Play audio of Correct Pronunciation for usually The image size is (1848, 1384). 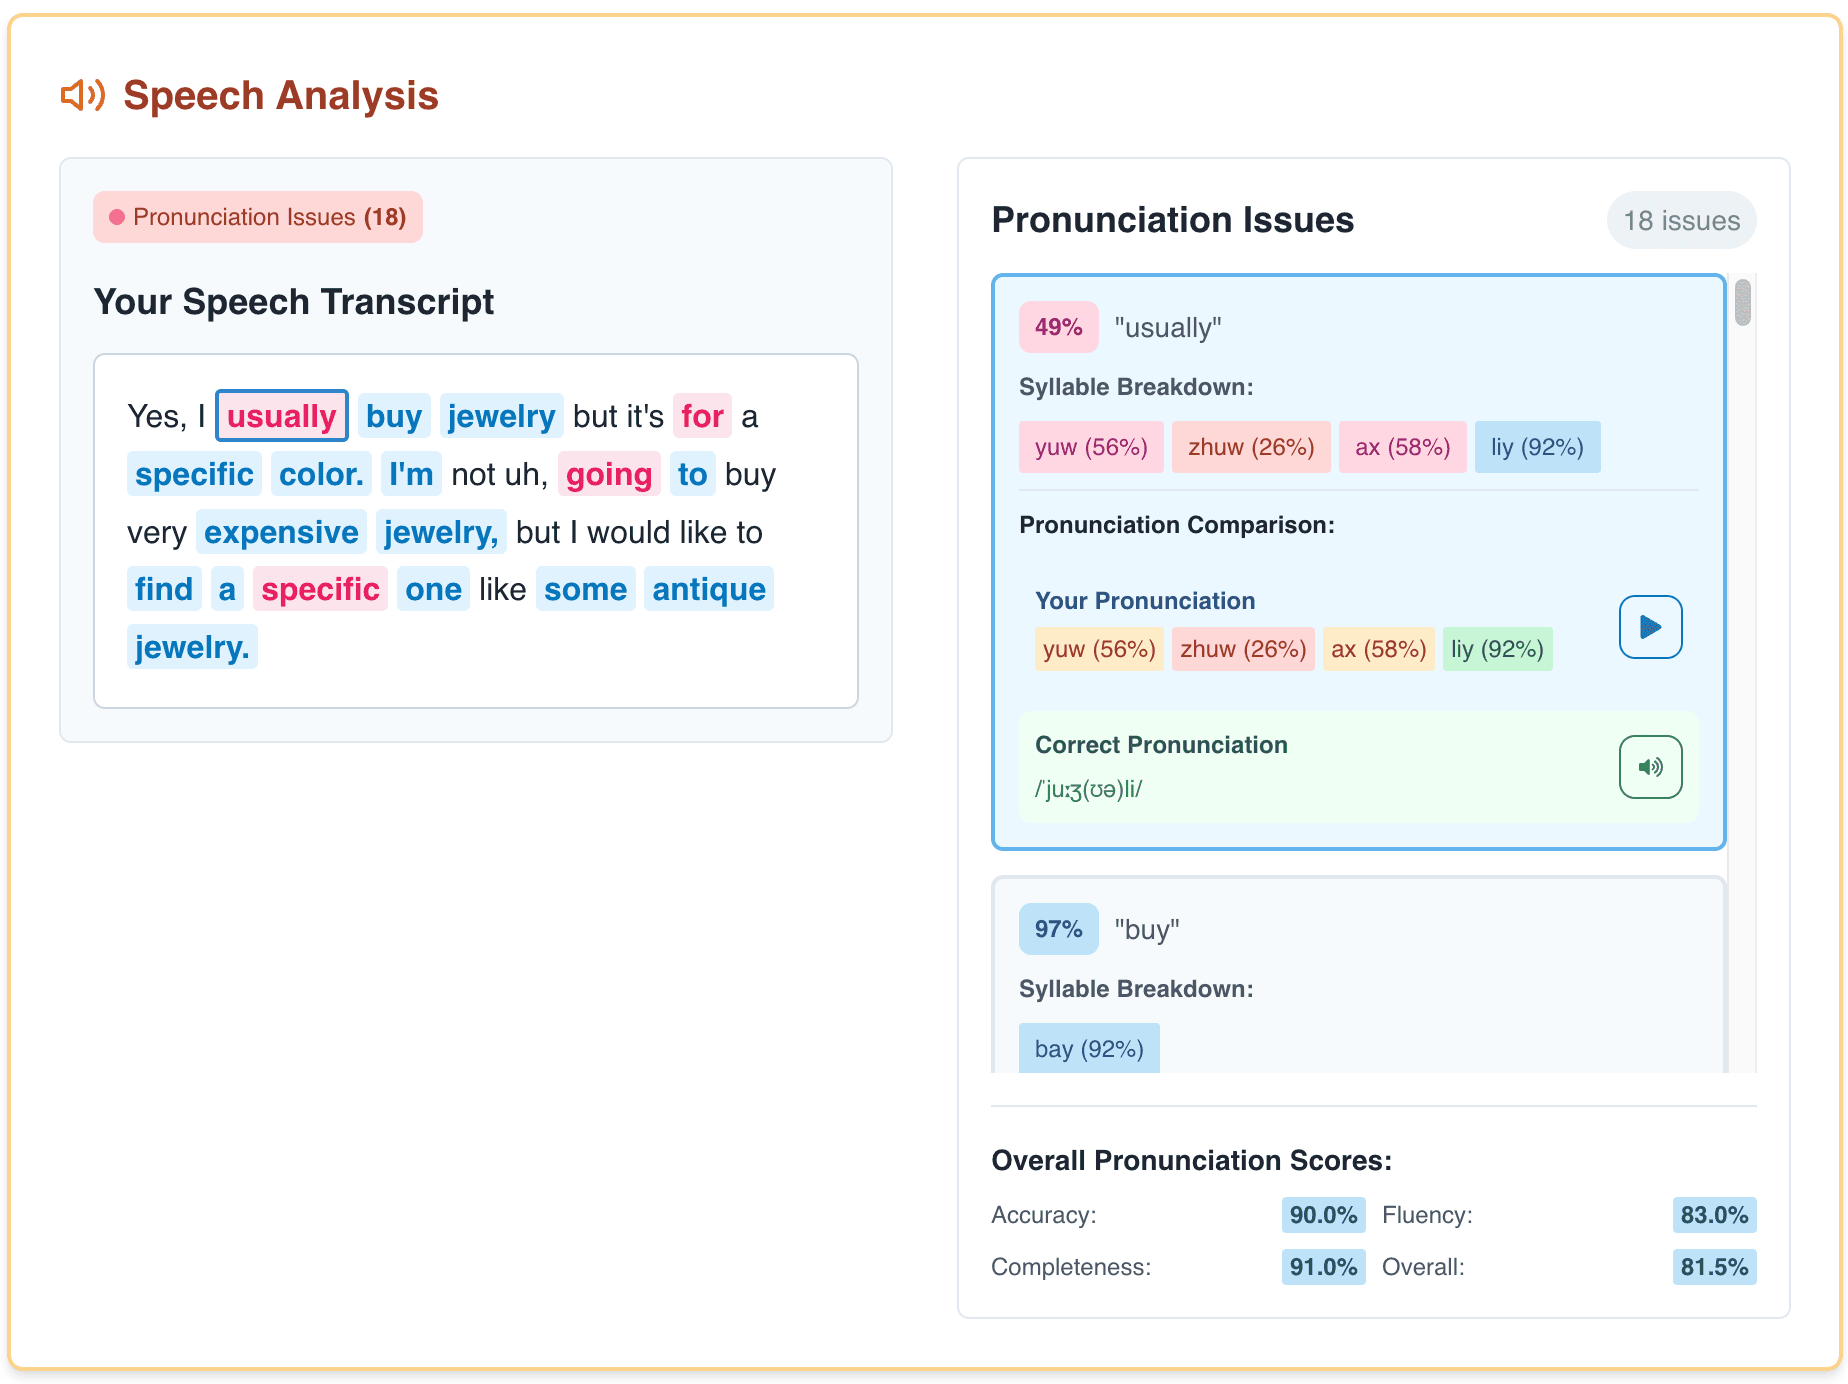[x=1650, y=767]
